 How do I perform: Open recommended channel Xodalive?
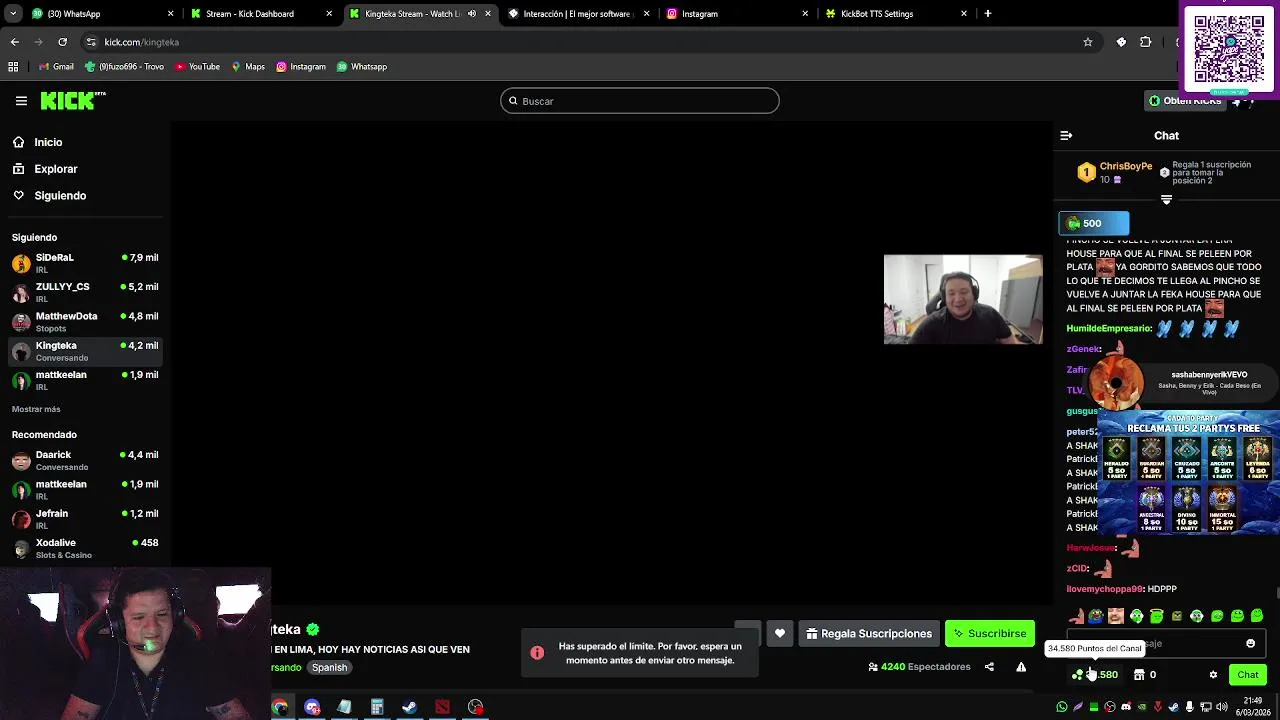coord(85,548)
